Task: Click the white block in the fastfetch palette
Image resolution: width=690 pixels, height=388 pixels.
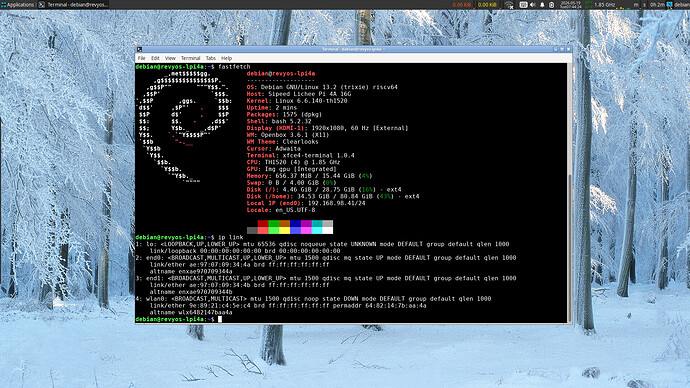Action: 327,230
